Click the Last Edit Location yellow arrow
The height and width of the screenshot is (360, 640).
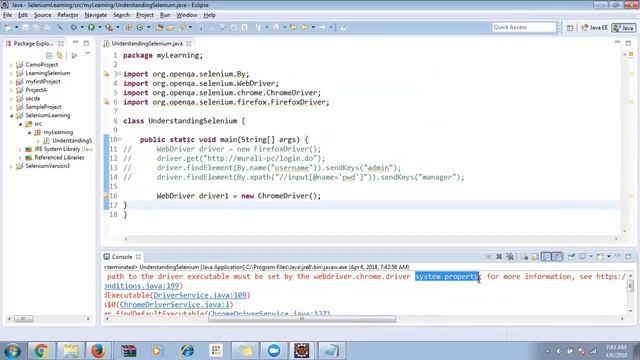293,27
